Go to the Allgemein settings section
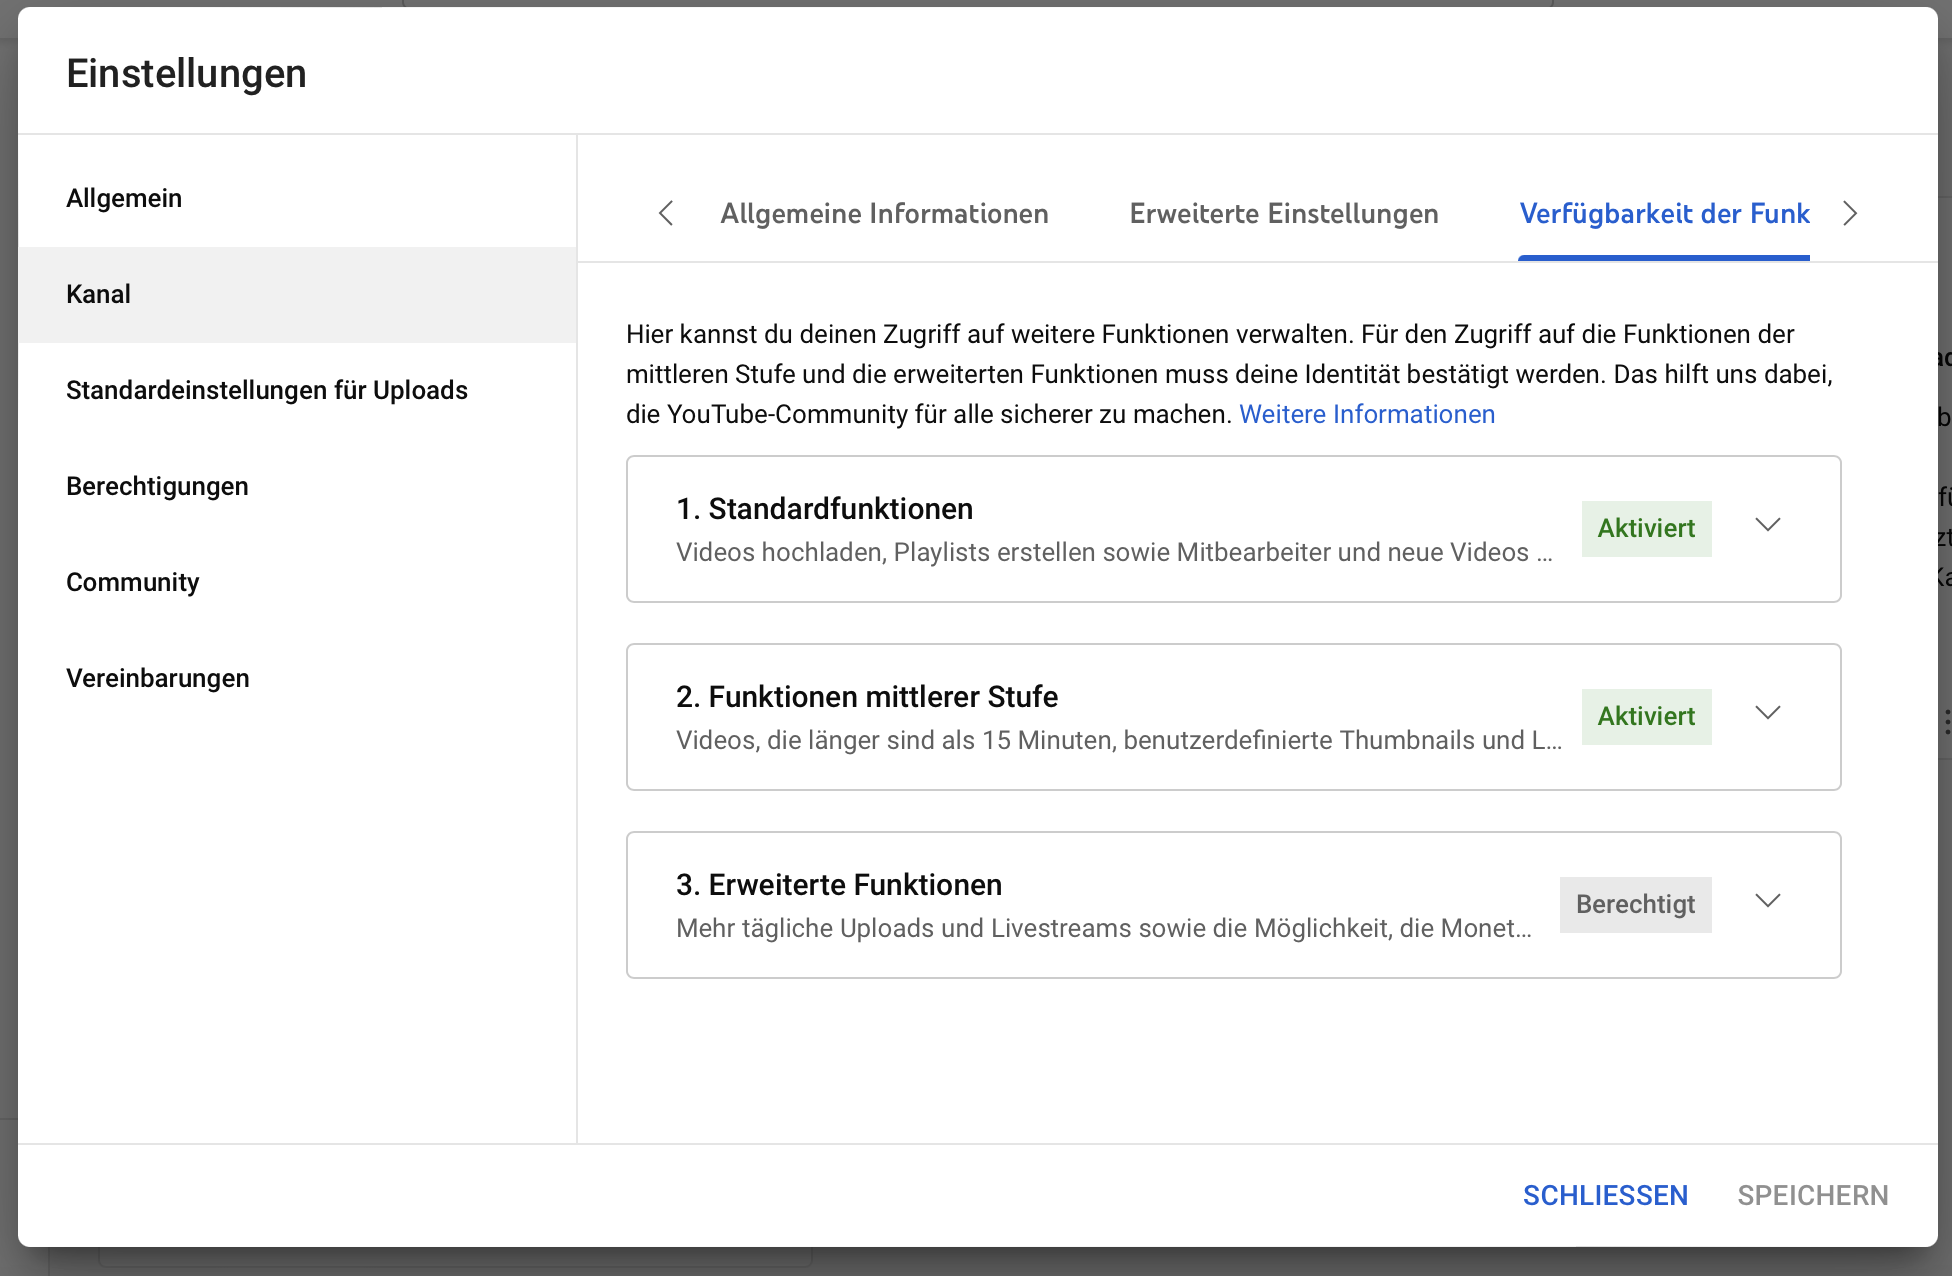1952x1276 pixels. [x=124, y=198]
